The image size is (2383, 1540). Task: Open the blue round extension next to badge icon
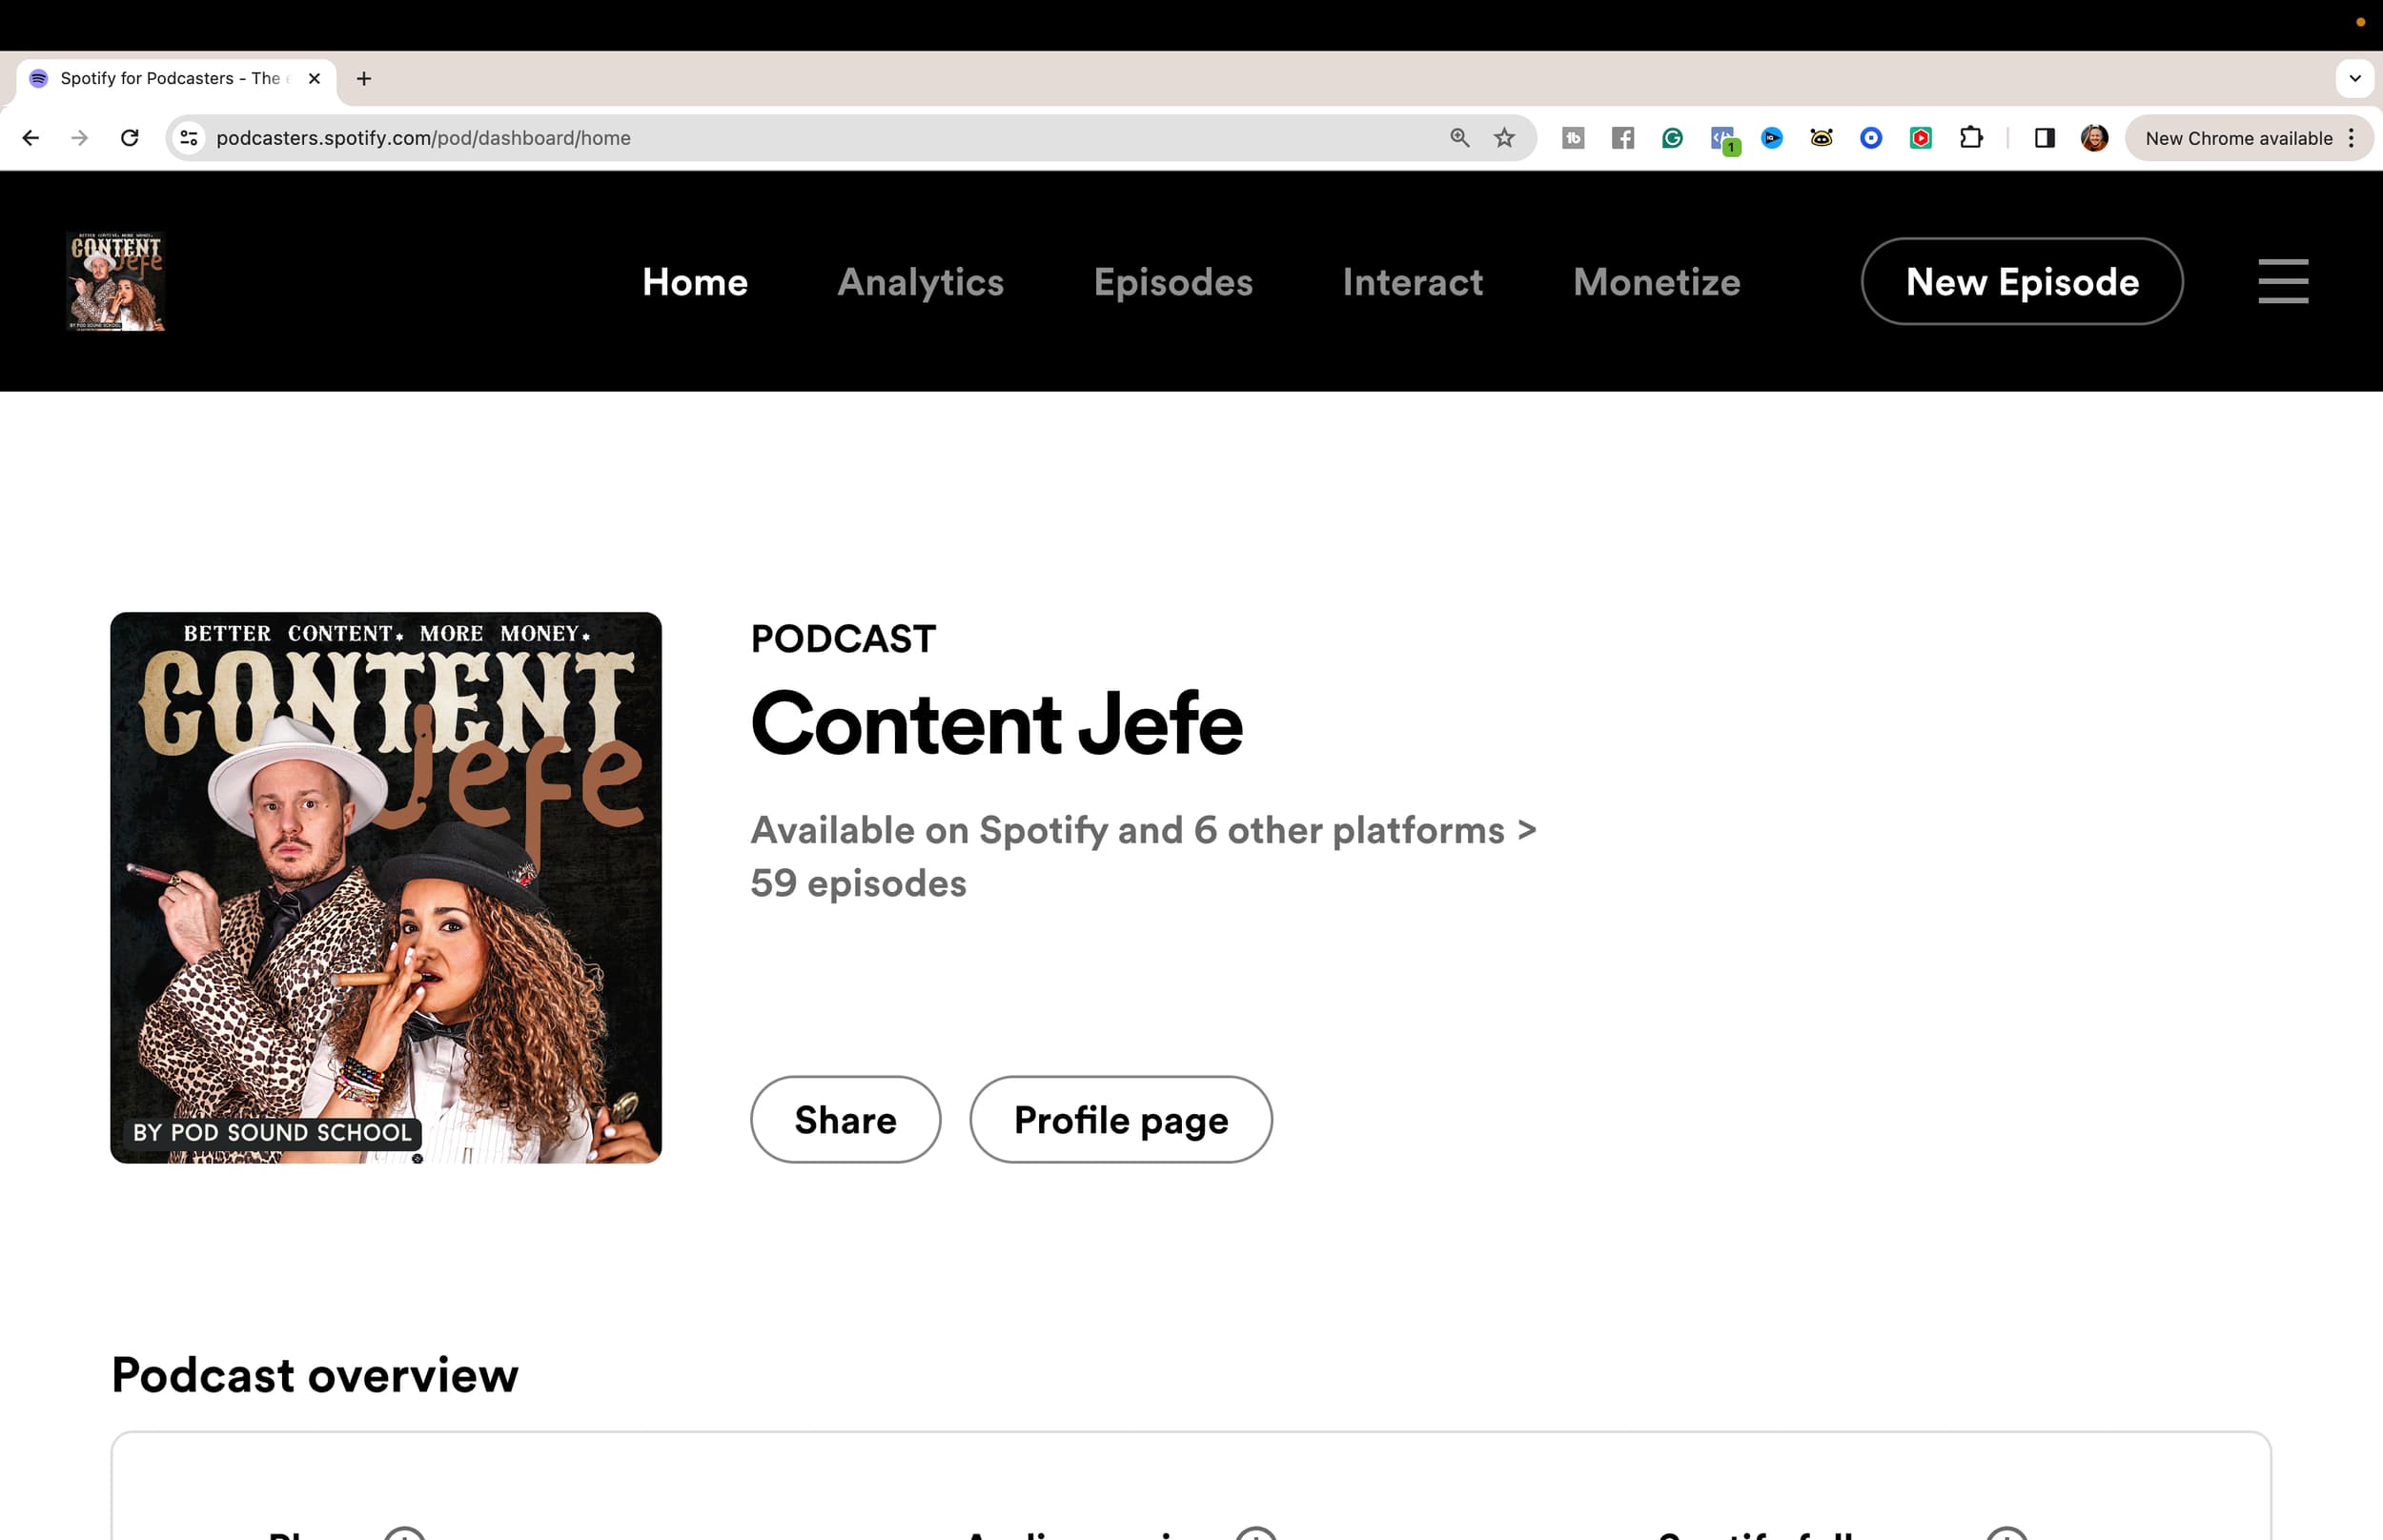coord(1772,138)
